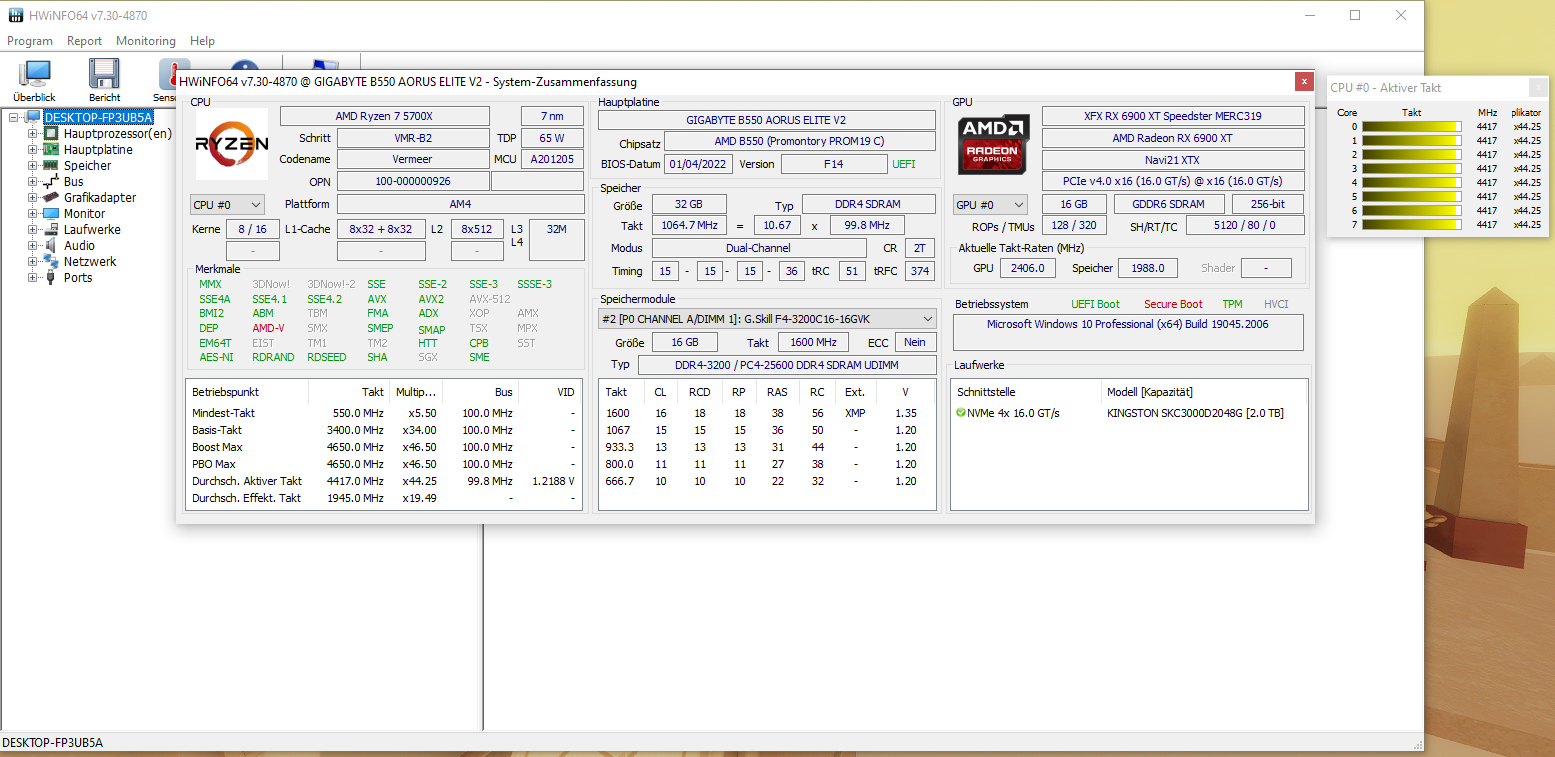Open the Report menu

(85, 41)
